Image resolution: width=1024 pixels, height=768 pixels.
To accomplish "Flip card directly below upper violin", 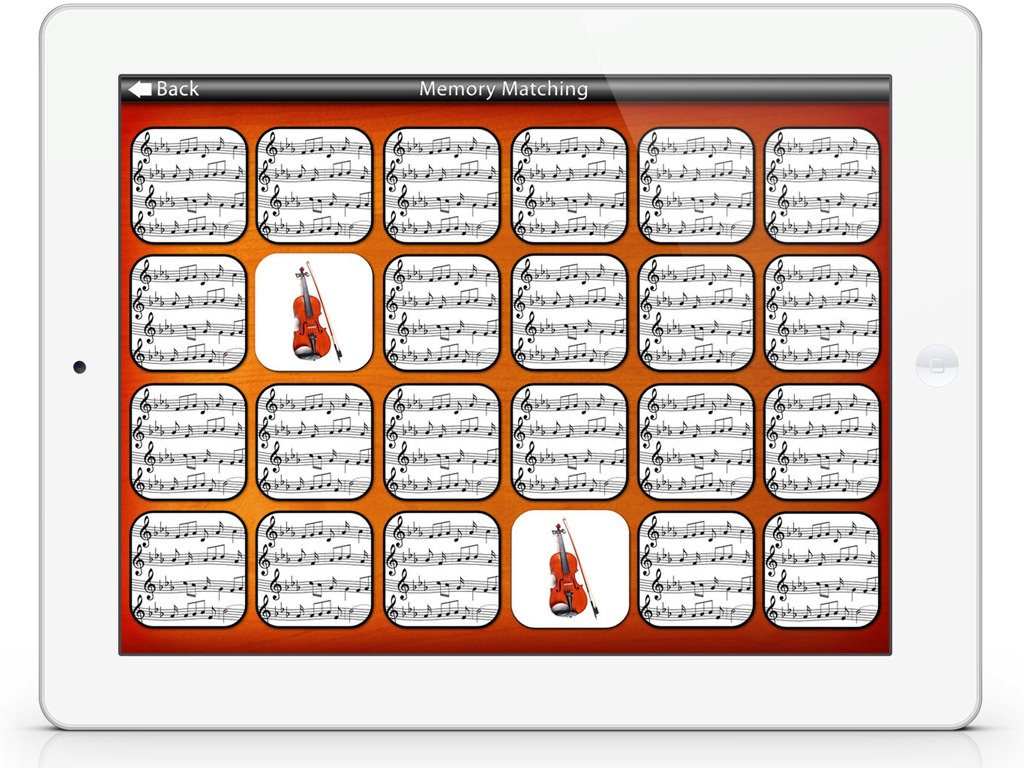I will coord(314,441).
